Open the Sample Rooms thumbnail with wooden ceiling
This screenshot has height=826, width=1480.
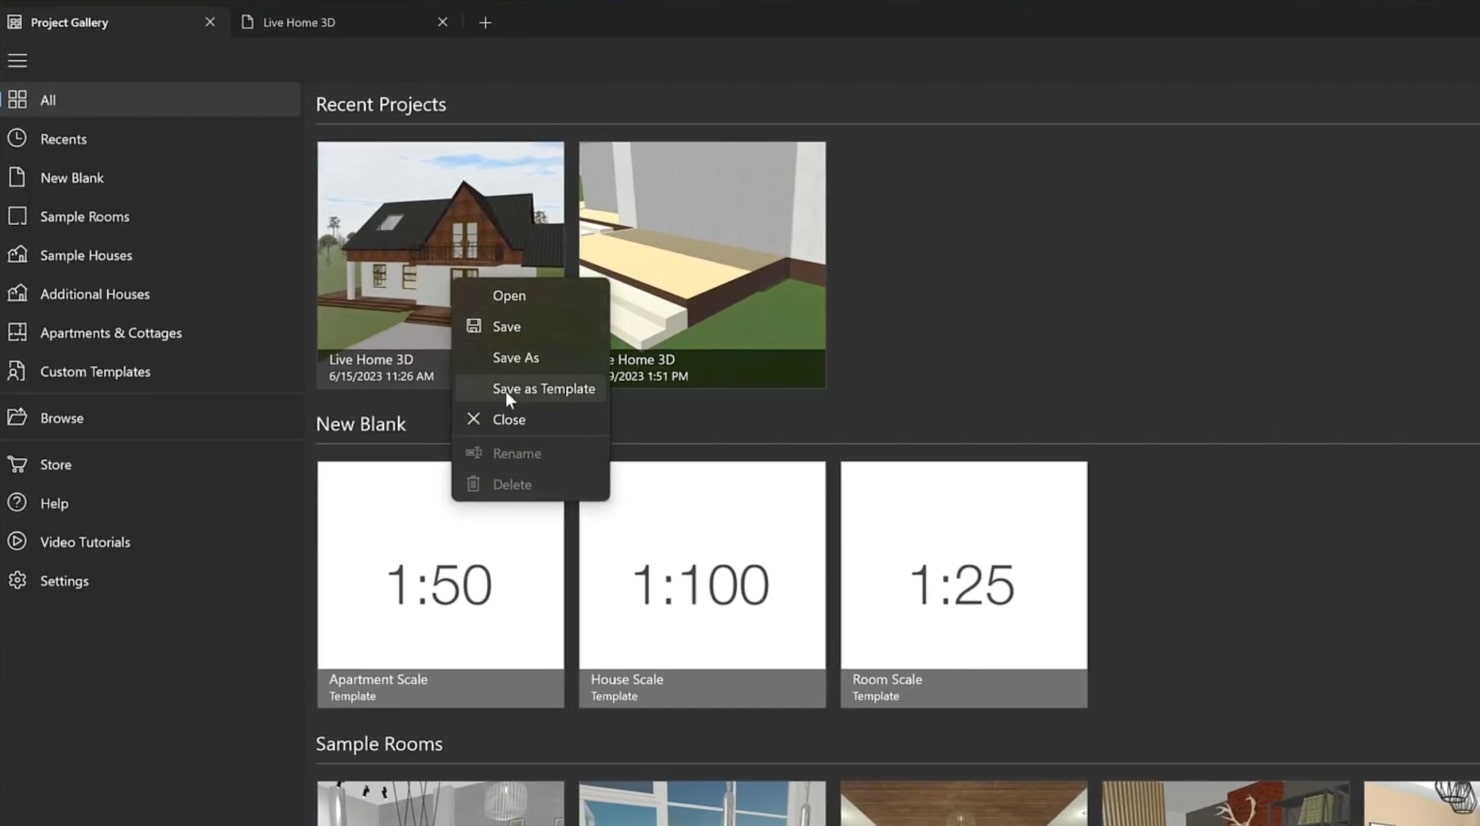coord(964,804)
